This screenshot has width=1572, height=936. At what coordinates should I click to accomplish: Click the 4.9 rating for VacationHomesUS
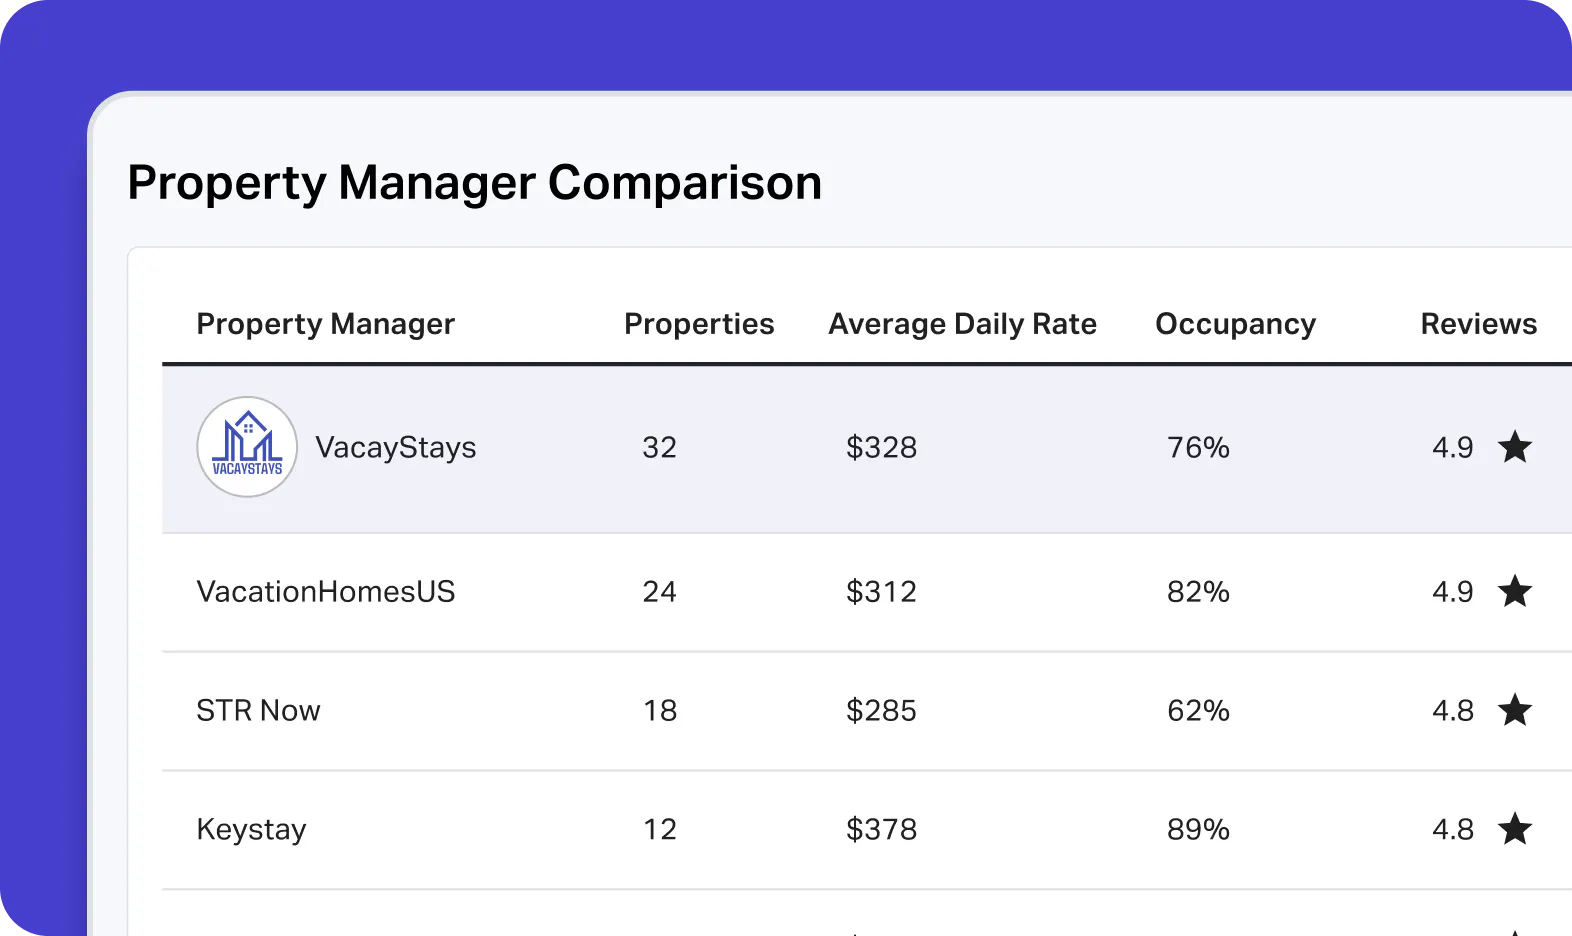click(1453, 591)
